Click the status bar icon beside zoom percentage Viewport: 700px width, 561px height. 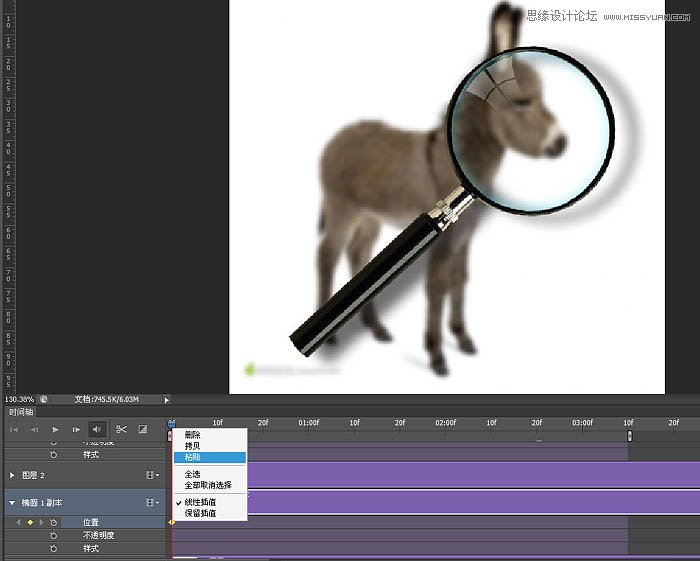click(43, 399)
